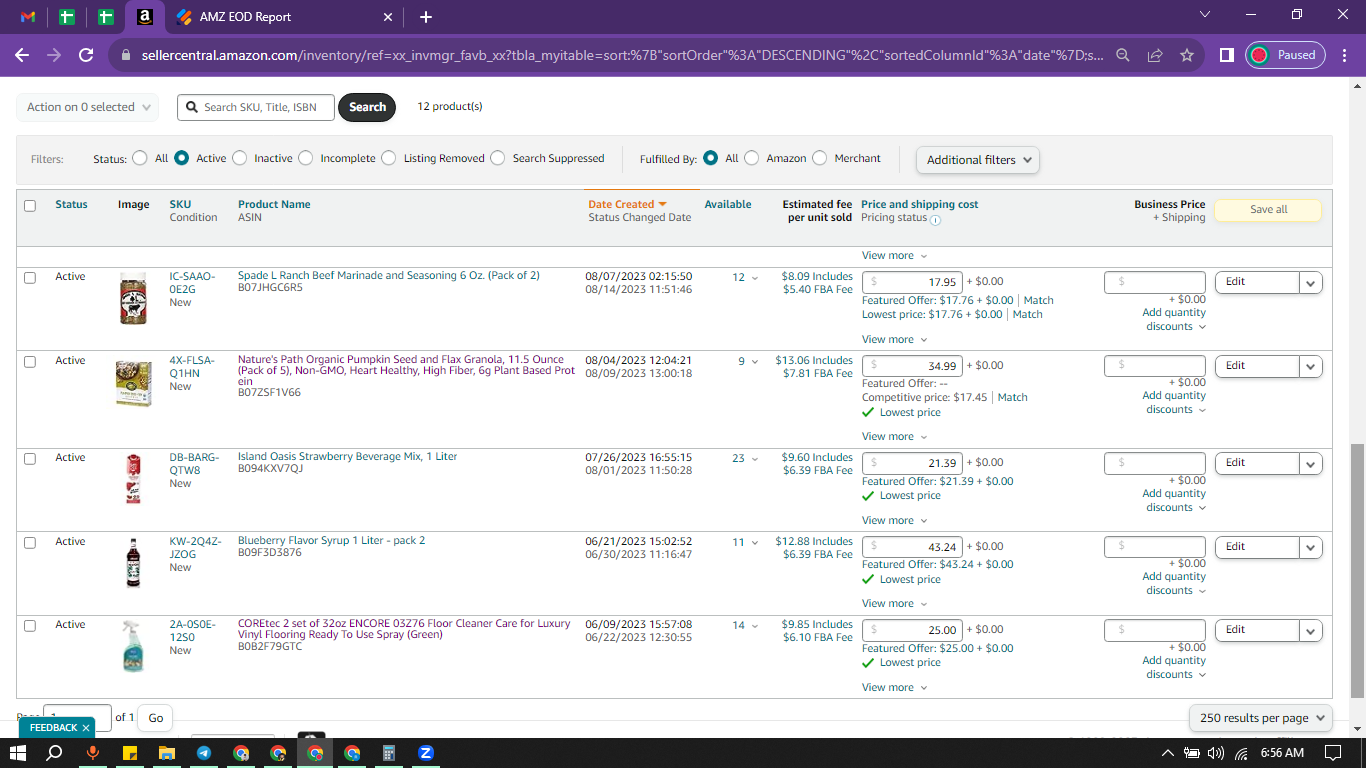Viewport: 1366px width, 768px height.
Task: Filter by Listing Removed status
Action: (x=389, y=158)
